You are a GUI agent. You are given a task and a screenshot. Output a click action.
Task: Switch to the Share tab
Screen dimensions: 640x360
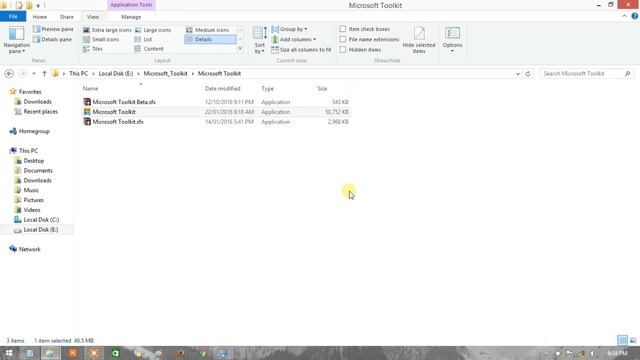(x=67, y=17)
